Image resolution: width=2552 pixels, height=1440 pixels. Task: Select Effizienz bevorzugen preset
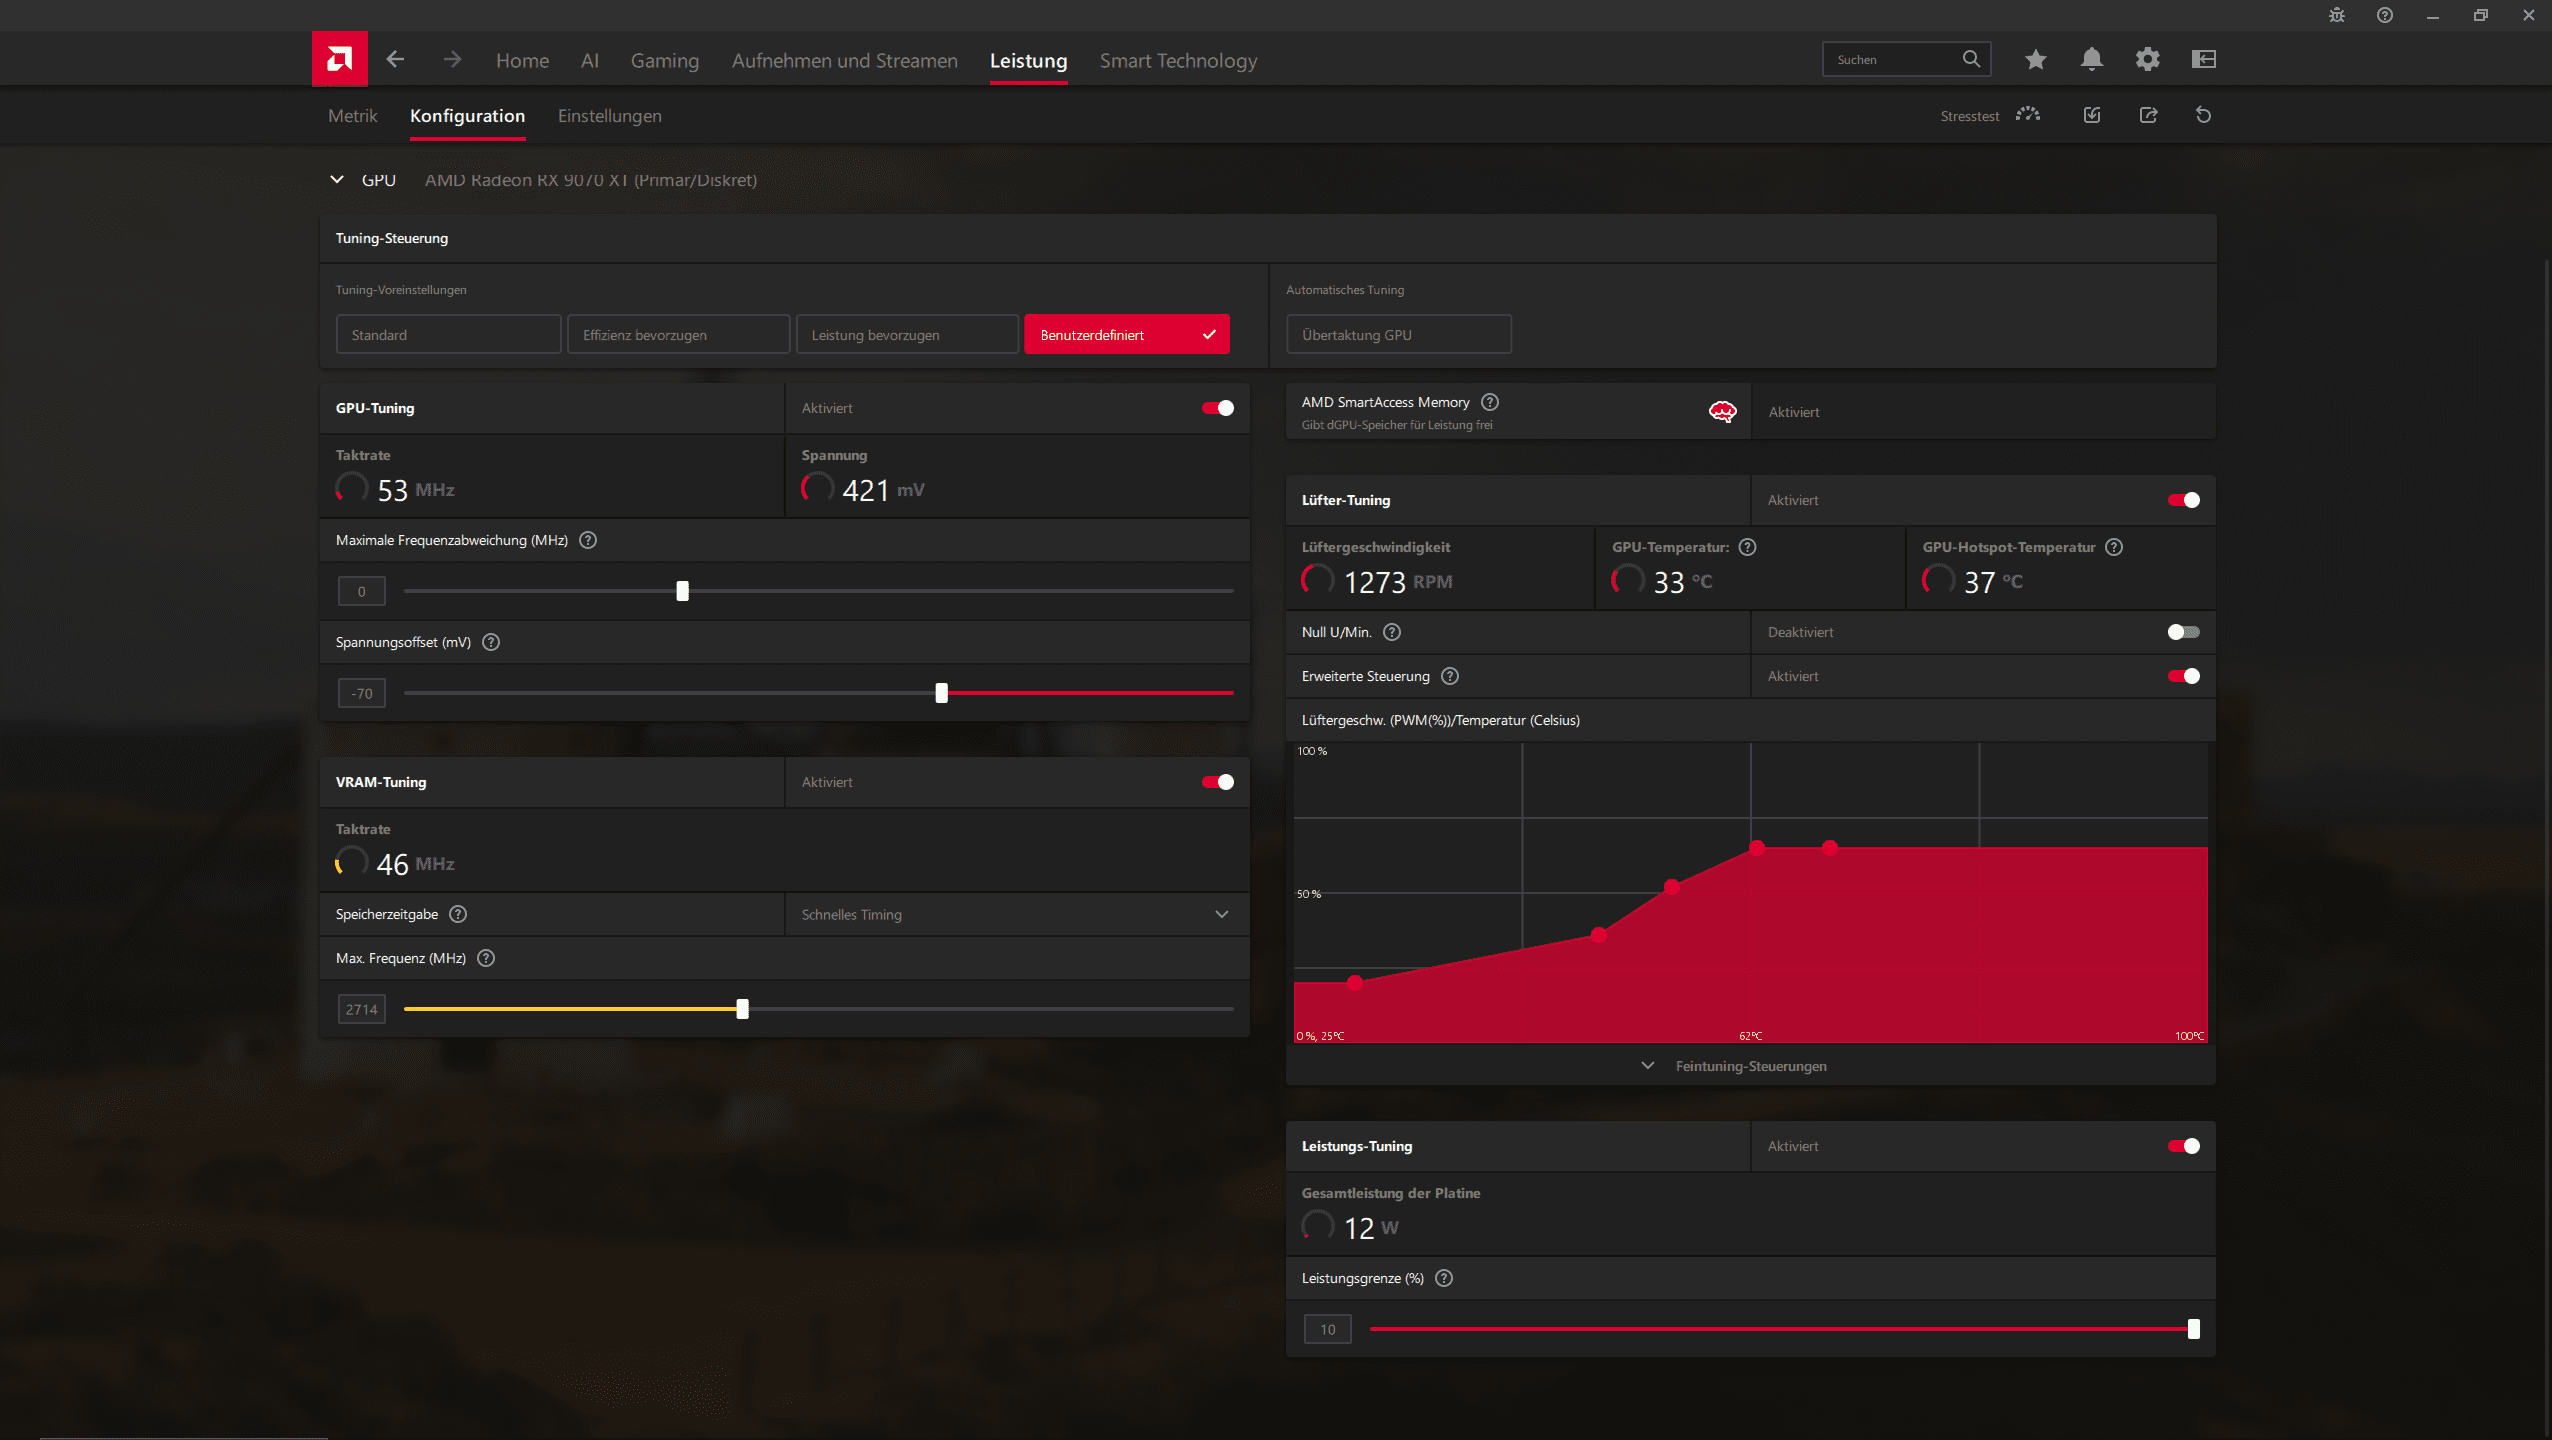click(x=679, y=335)
